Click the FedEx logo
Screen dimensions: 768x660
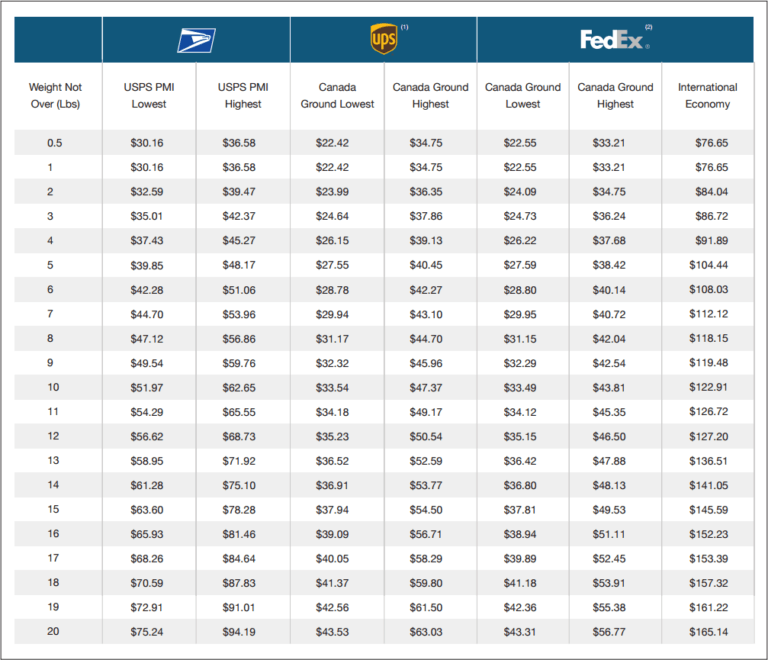[x=615, y=40]
